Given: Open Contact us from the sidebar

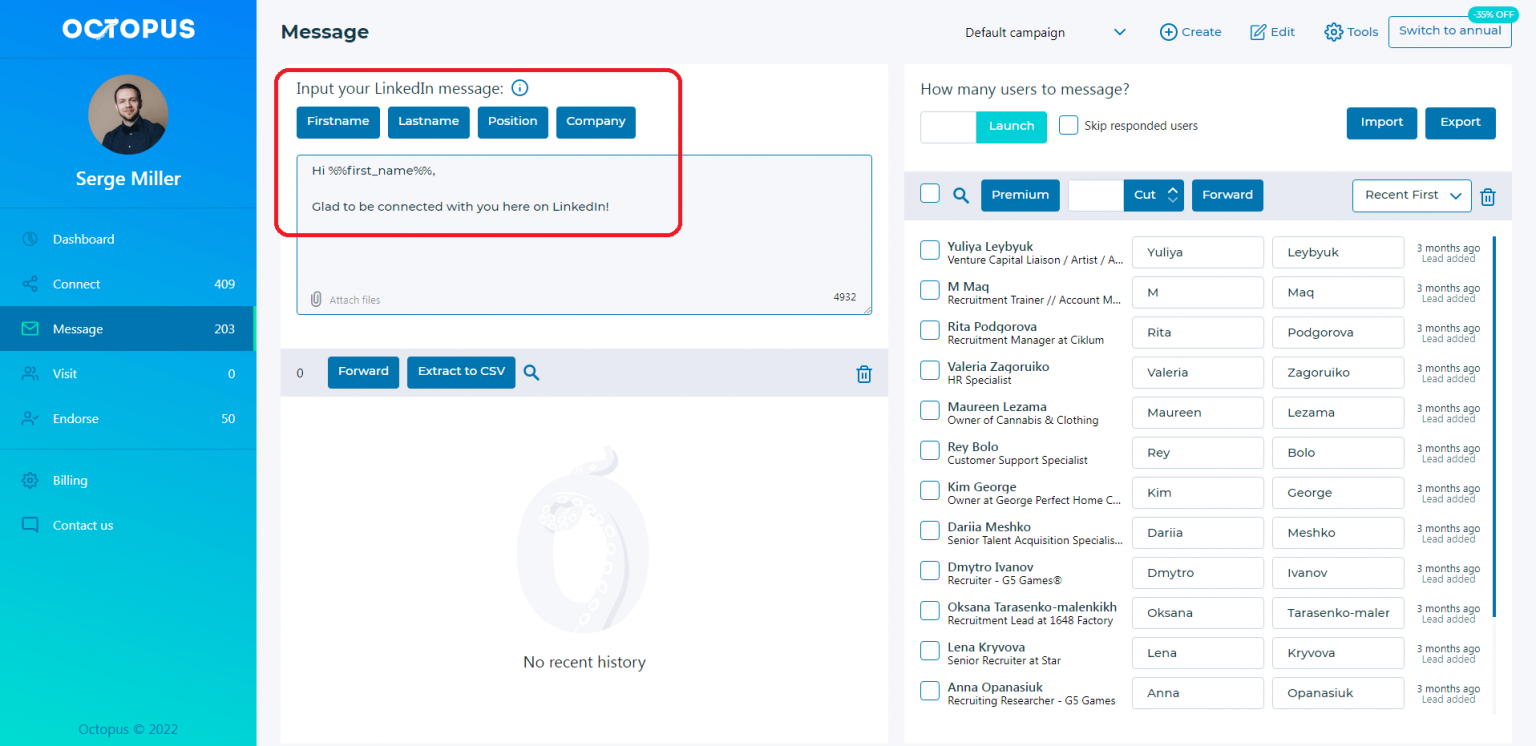Looking at the screenshot, I should 31,525.
